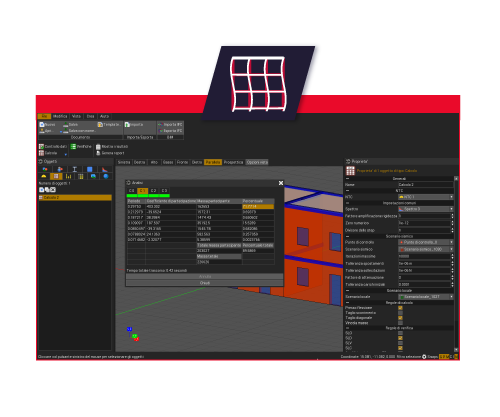
Task: Toggle the Taglio diagonale checkbox
Action: 400,318
